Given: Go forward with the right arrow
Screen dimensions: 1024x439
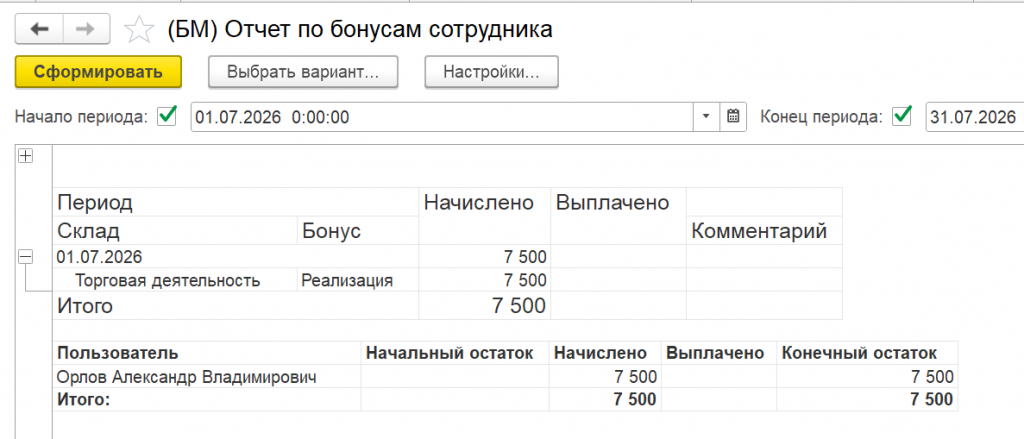Looking at the screenshot, I should click(x=87, y=30).
